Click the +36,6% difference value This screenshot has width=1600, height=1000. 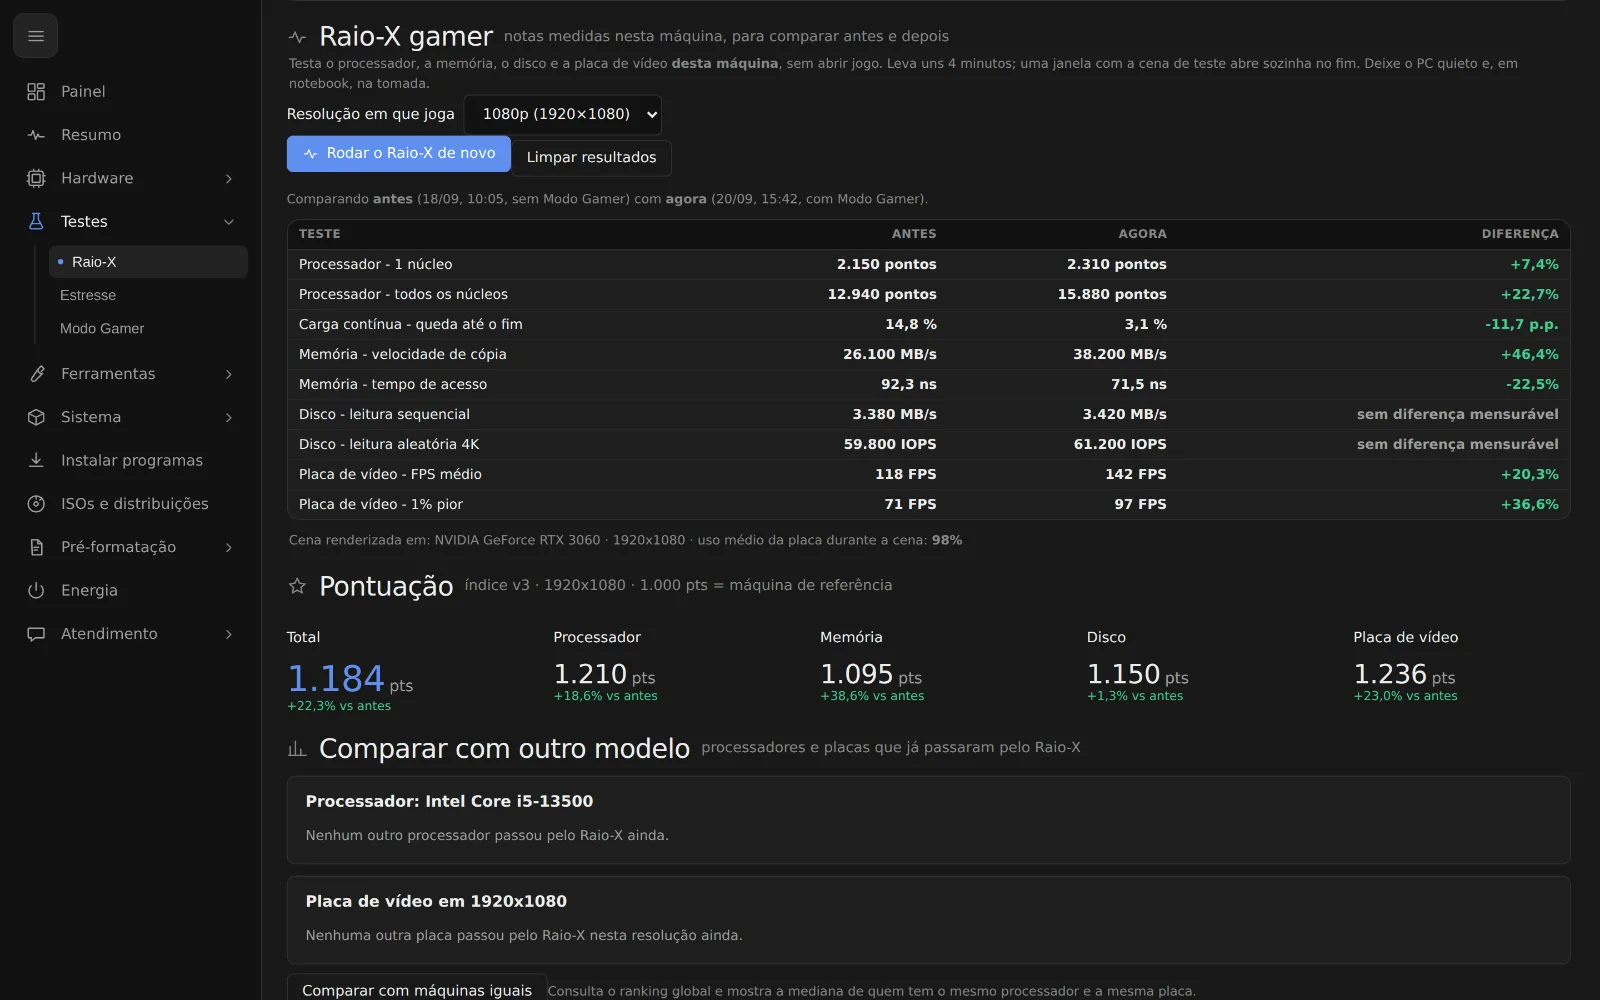(x=1530, y=504)
